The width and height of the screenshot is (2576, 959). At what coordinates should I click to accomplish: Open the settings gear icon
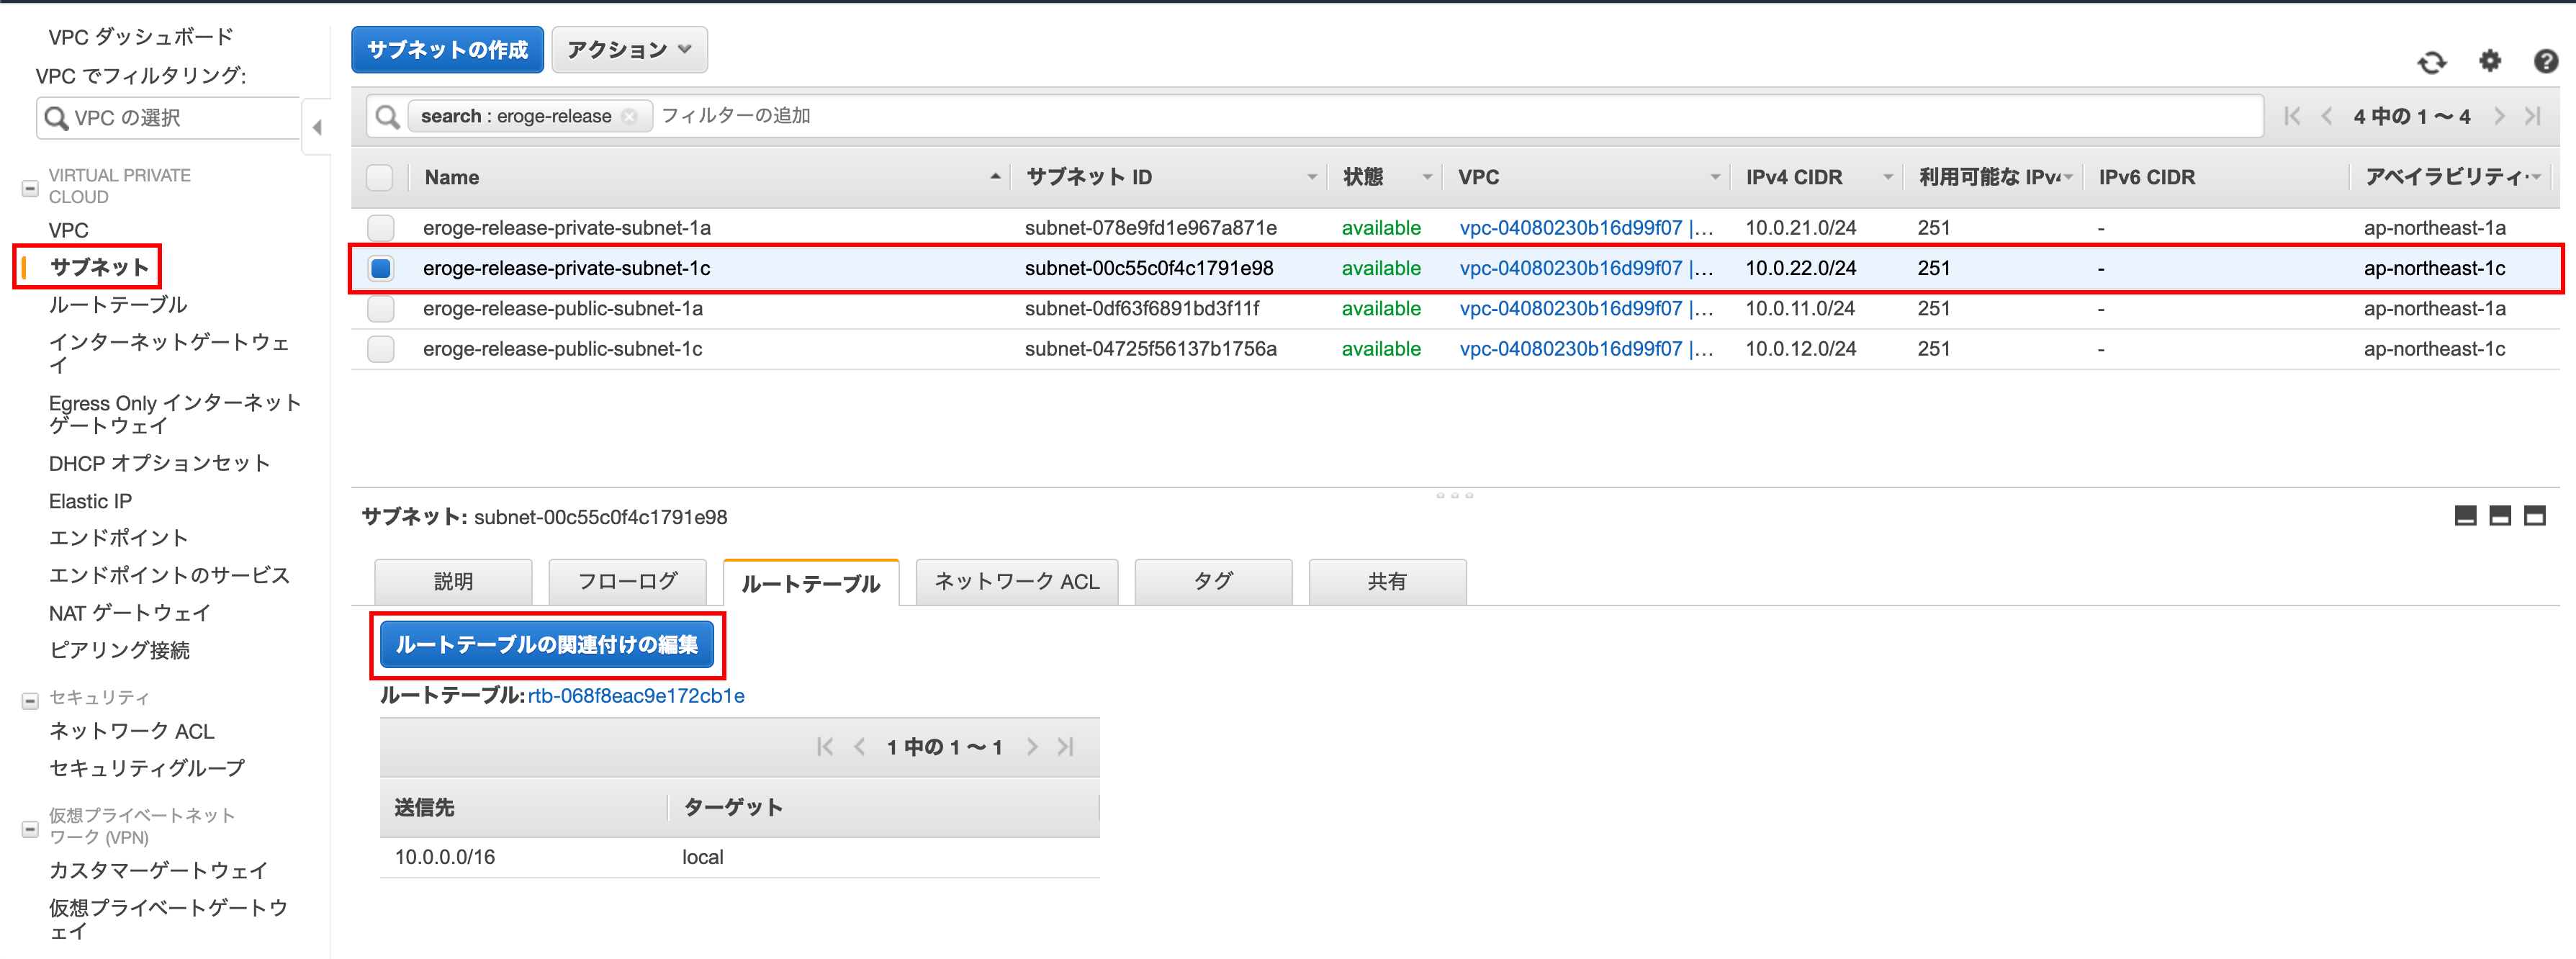(2489, 61)
